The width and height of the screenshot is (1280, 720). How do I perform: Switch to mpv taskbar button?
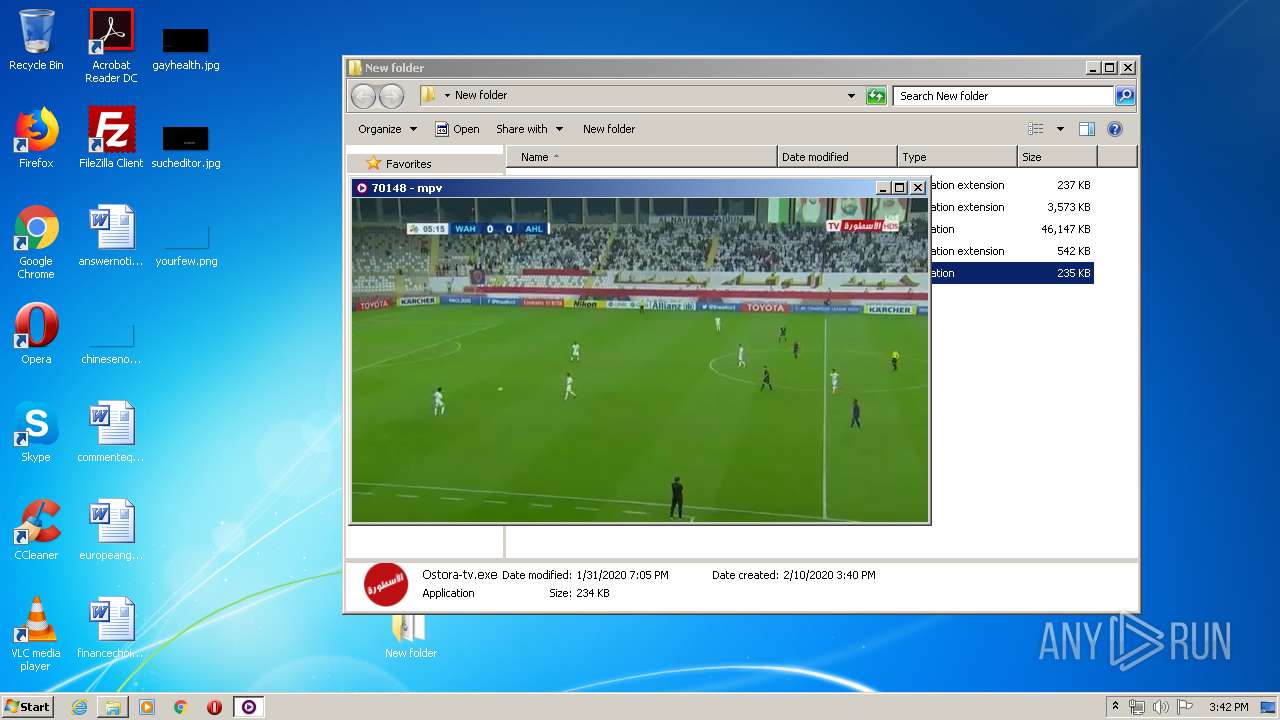tap(249, 707)
